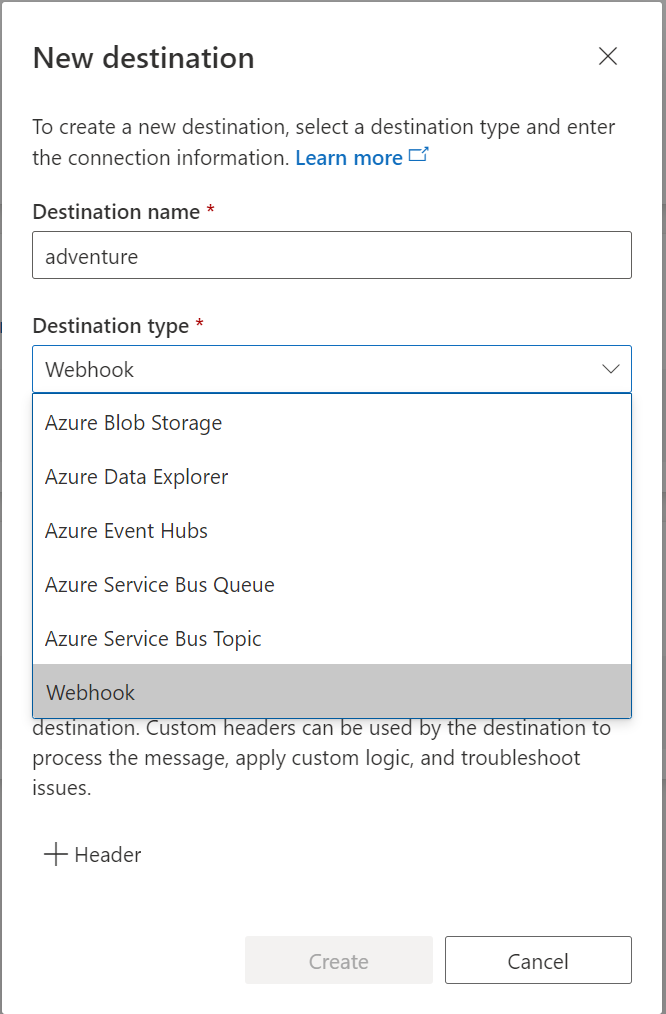The image size is (666, 1014).
Task: Choose Azure Data Explorer as destination type
Action: (x=332, y=477)
